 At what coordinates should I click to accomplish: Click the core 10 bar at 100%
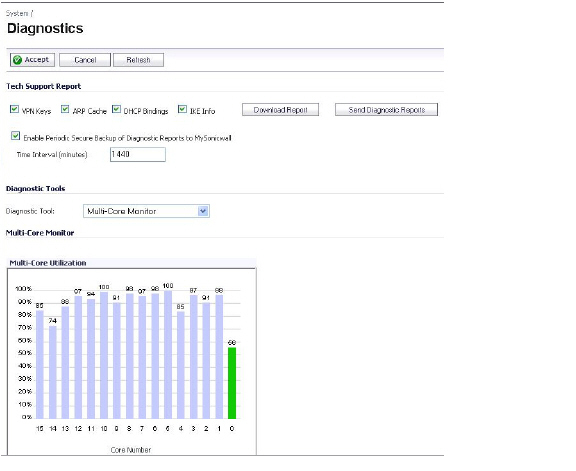pos(104,356)
